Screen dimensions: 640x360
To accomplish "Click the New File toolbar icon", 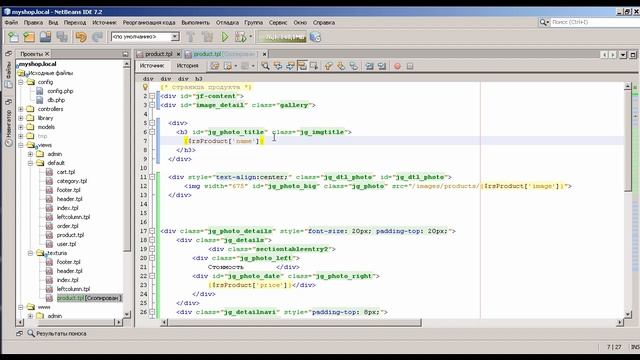I will coord(13,37).
